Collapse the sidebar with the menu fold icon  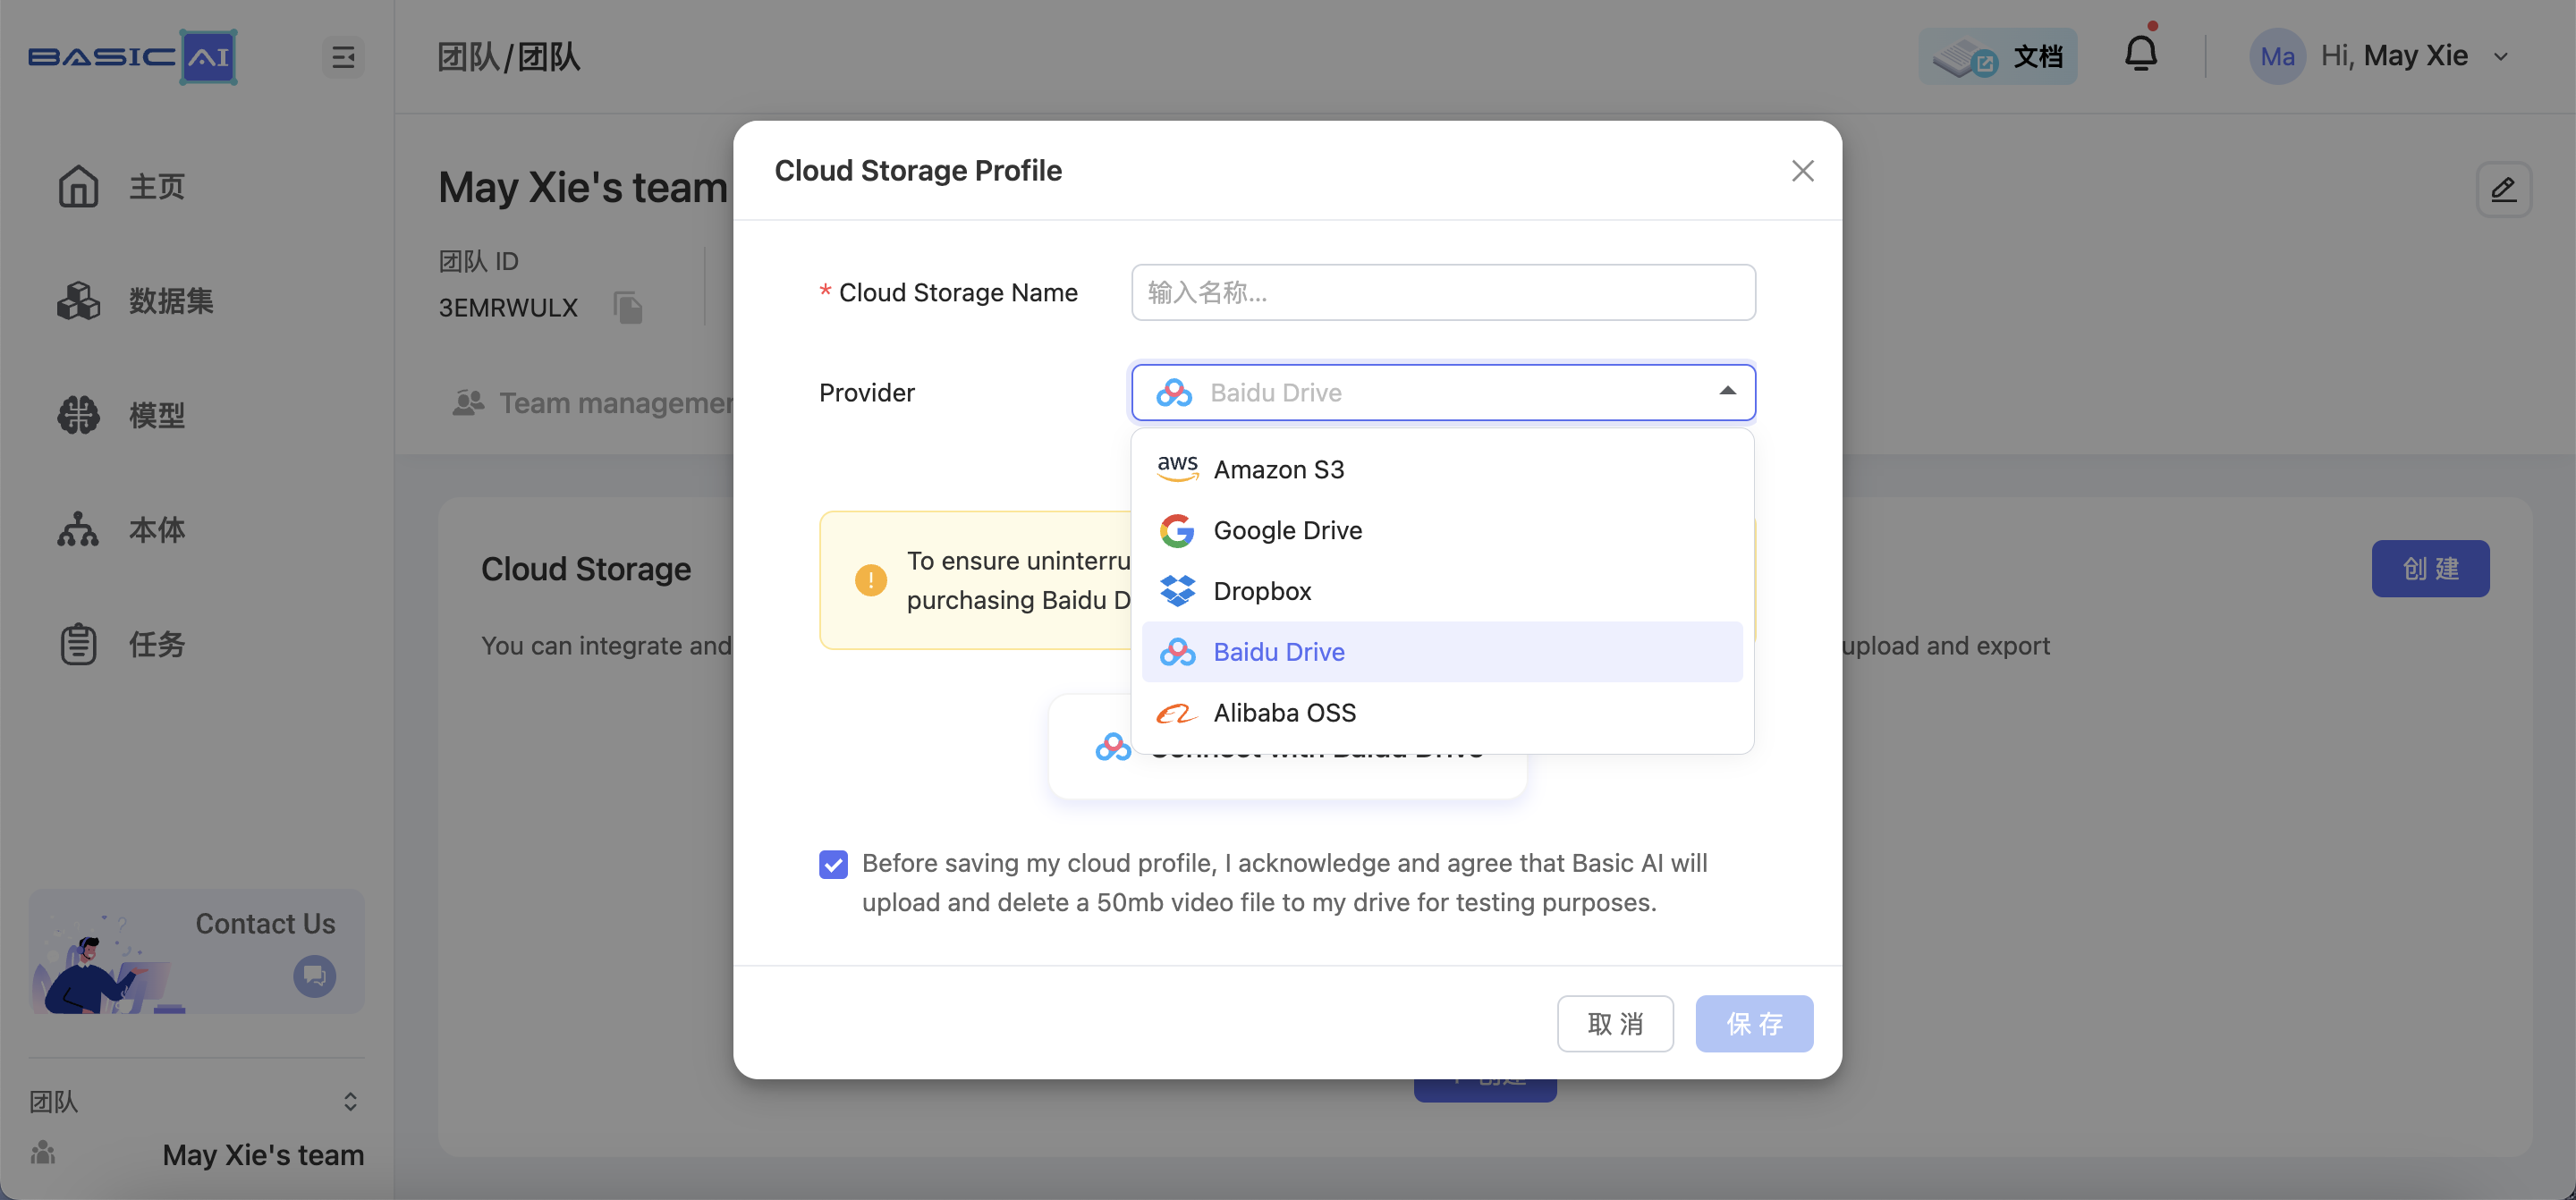coord(343,57)
